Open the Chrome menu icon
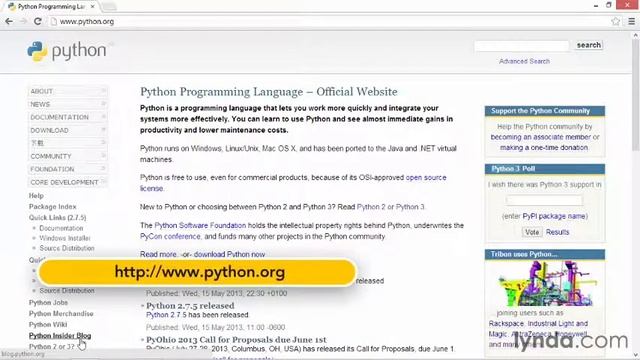 click(631, 21)
